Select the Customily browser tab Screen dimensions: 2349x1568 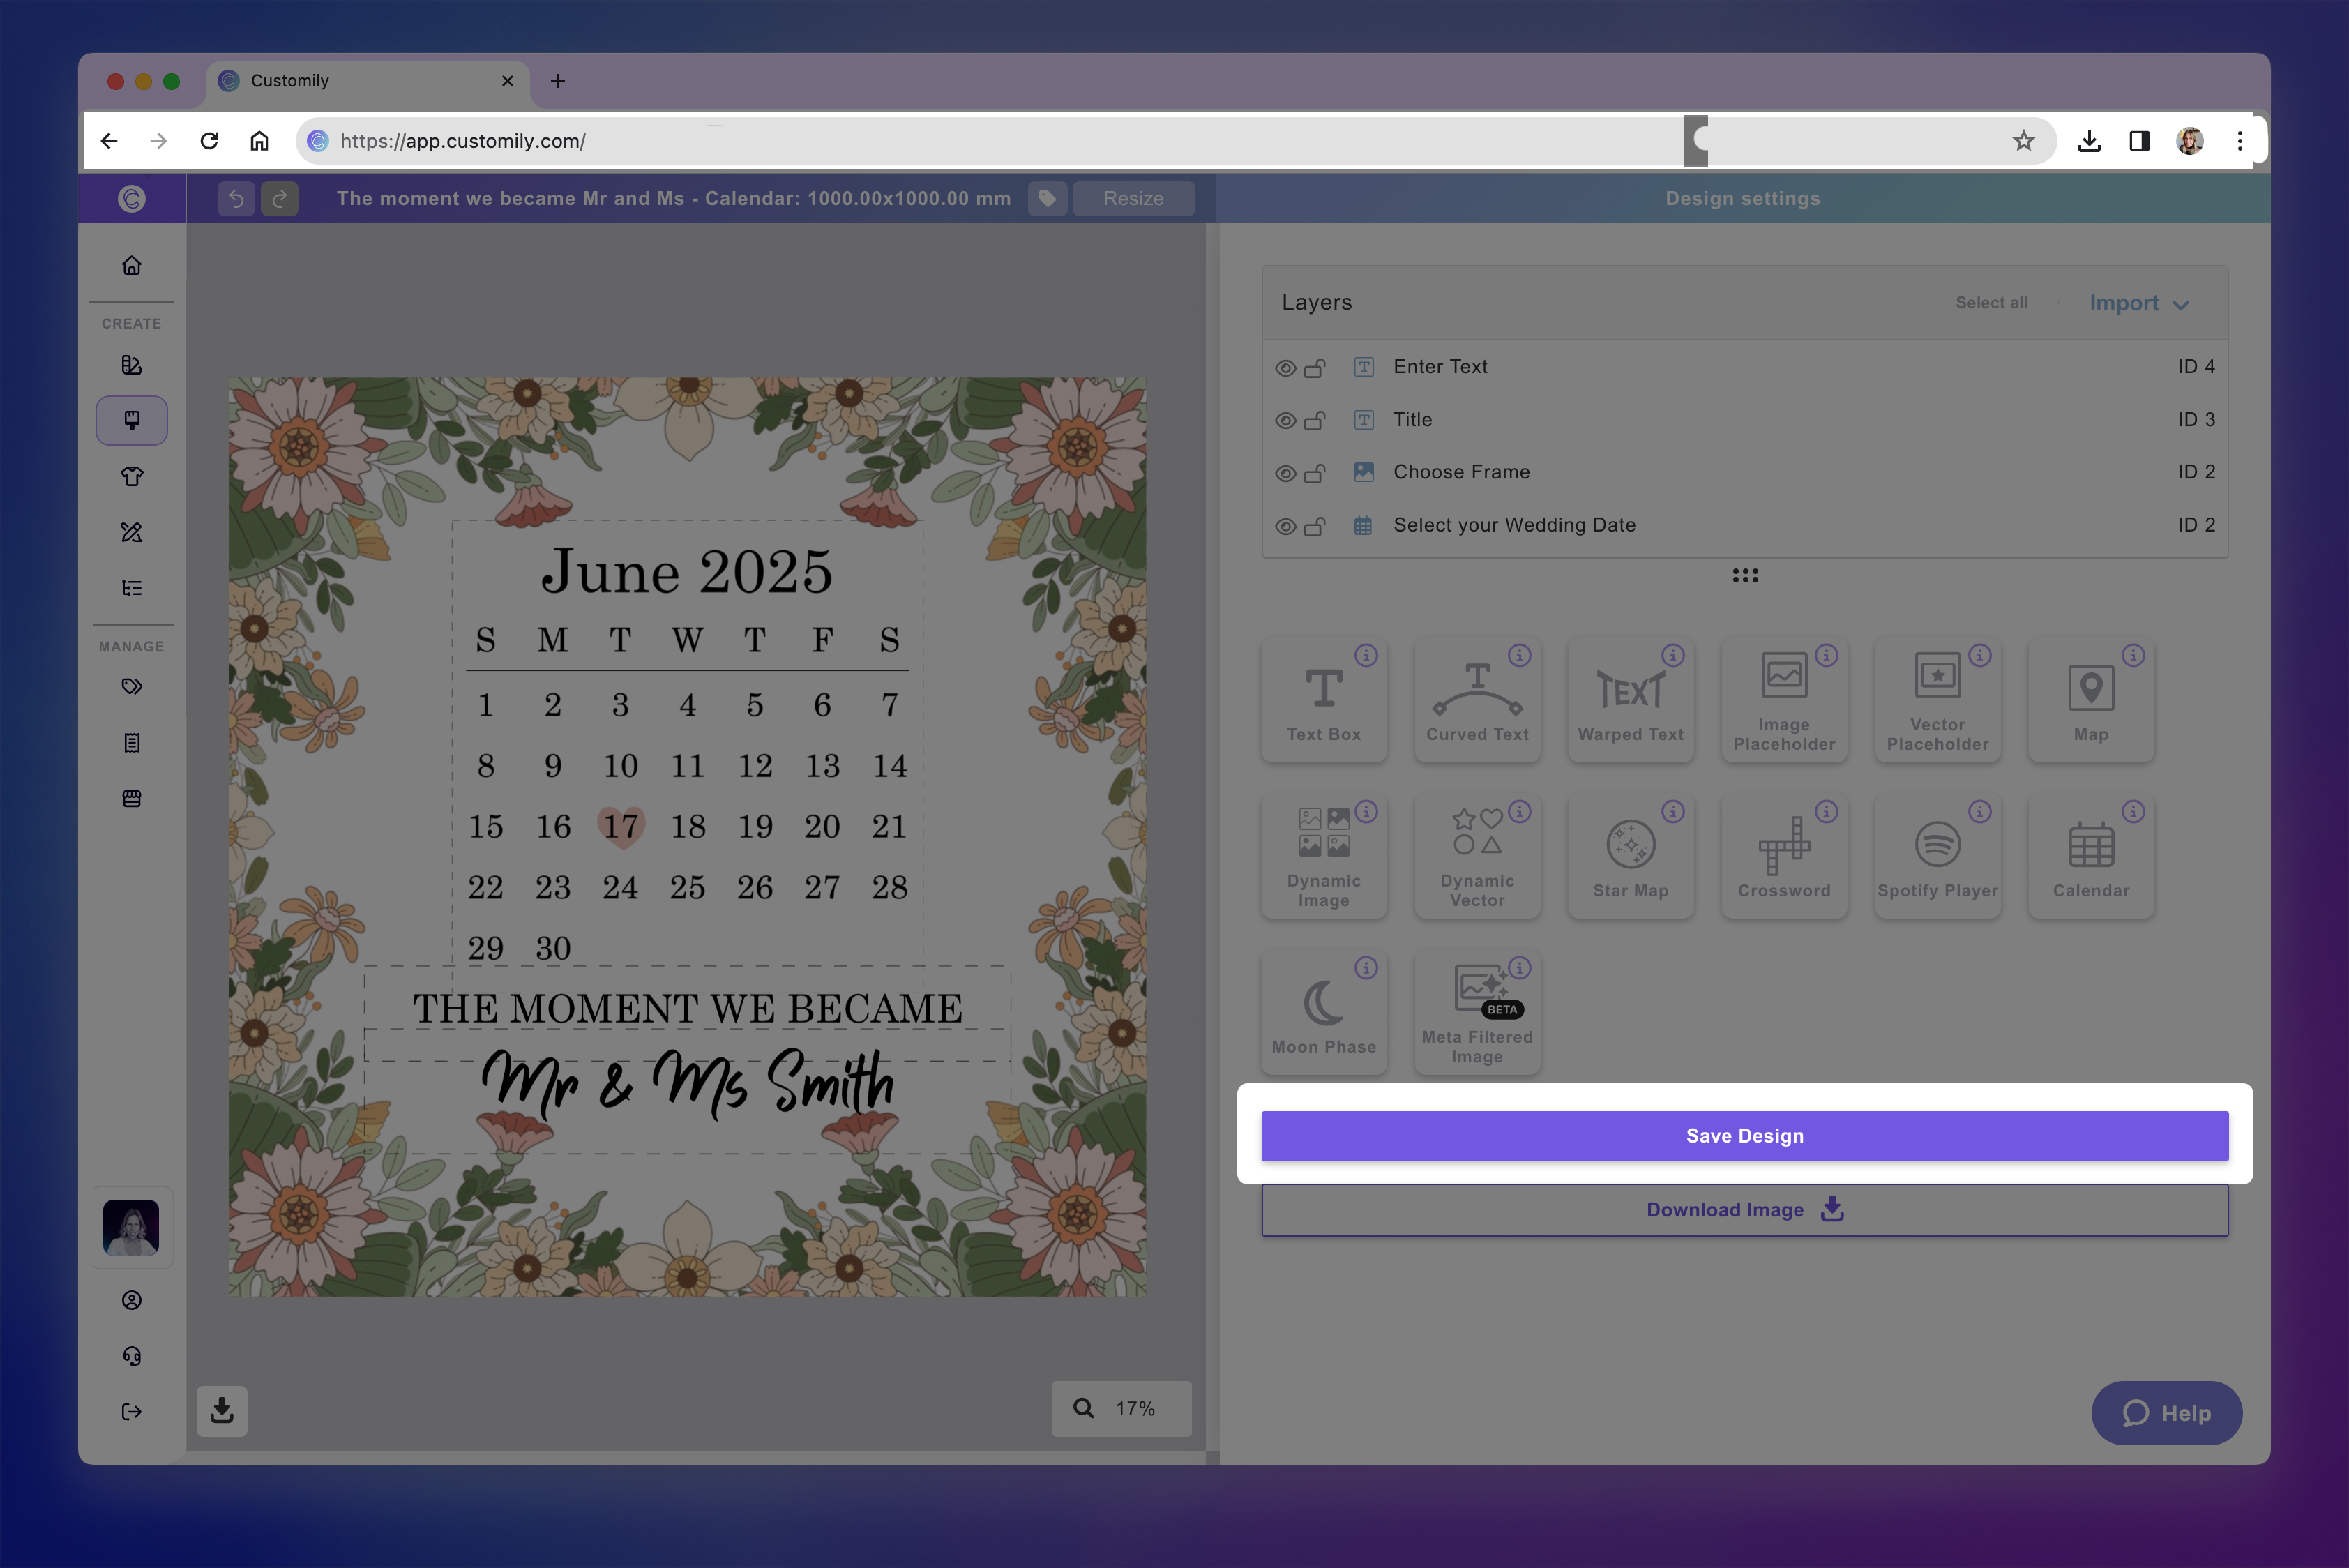coord(368,81)
